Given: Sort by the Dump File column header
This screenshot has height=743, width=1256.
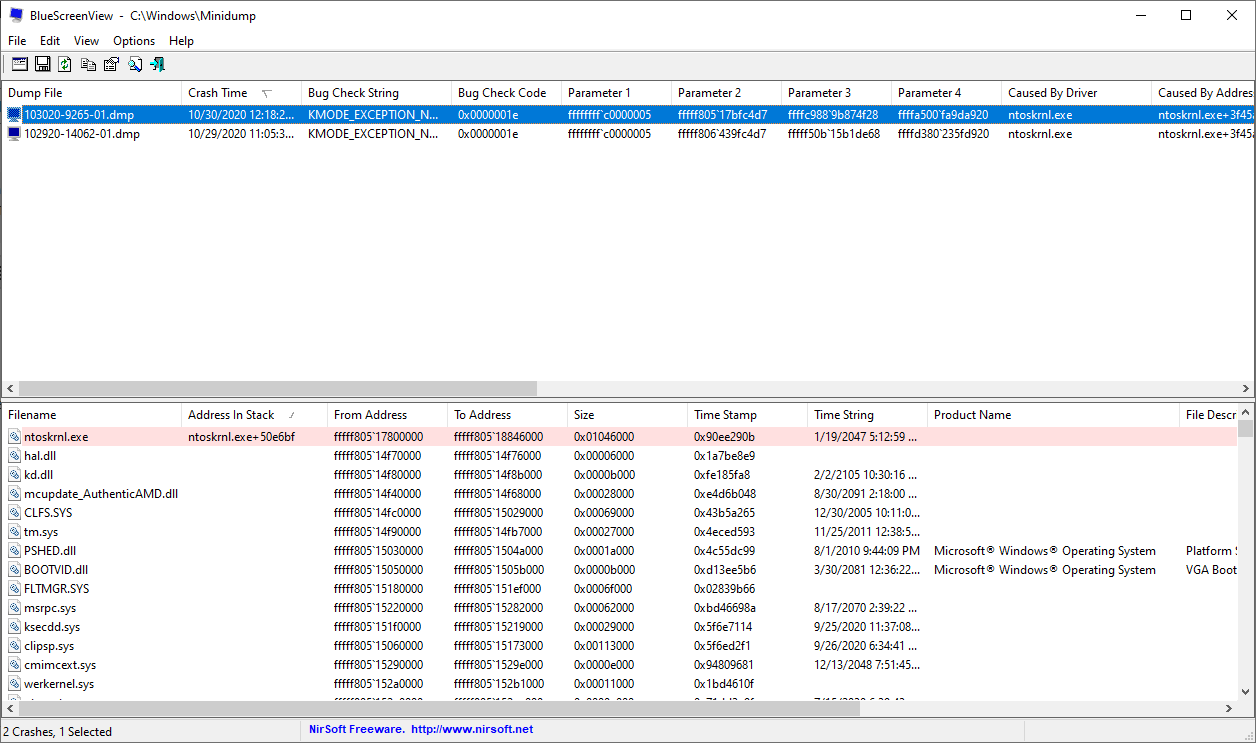Looking at the screenshot, I should pos(92,93).
